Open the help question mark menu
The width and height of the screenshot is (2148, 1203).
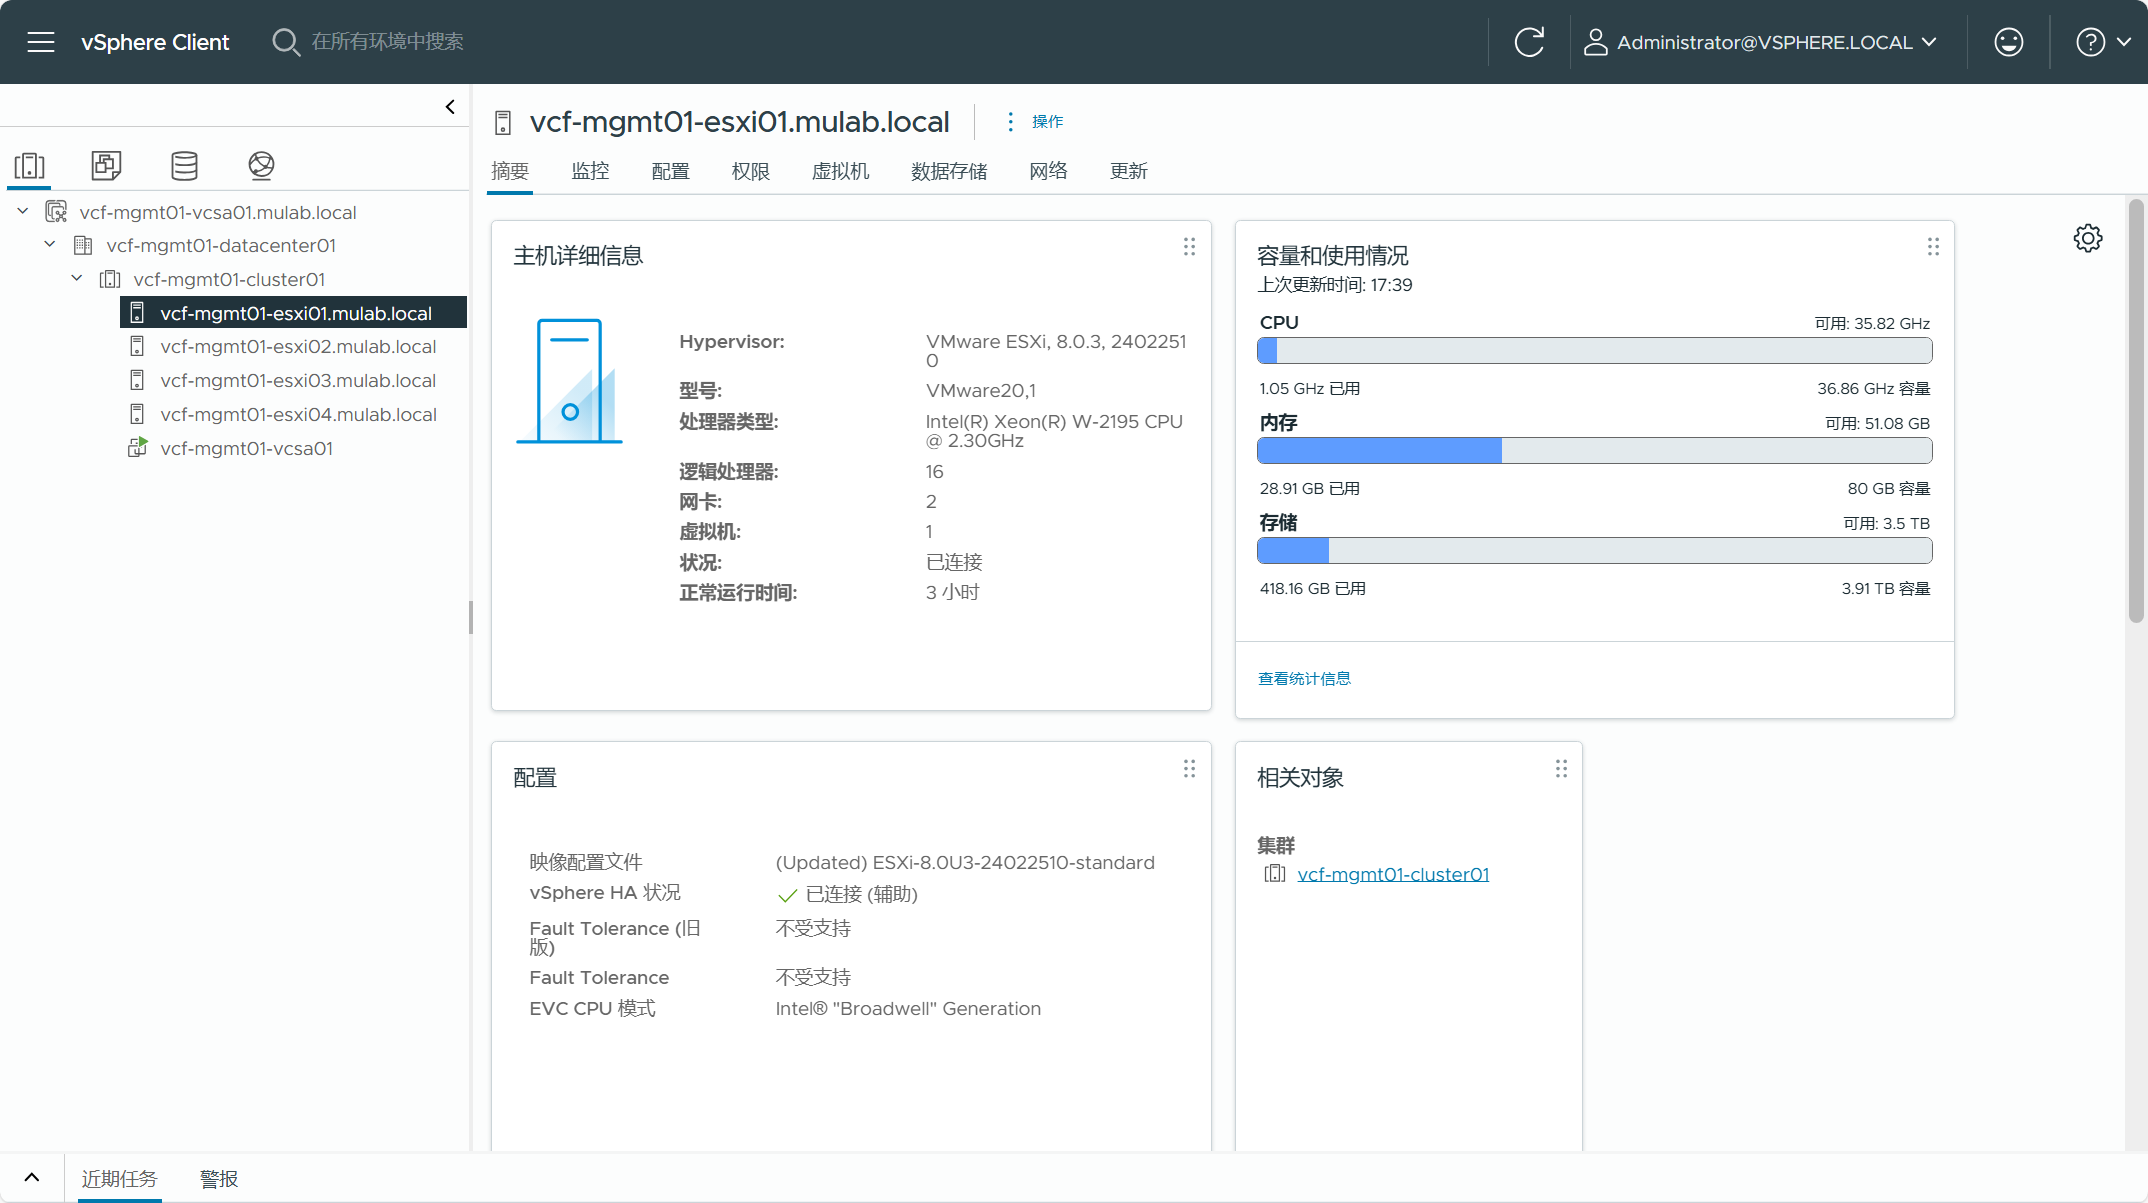(2103, 42)
